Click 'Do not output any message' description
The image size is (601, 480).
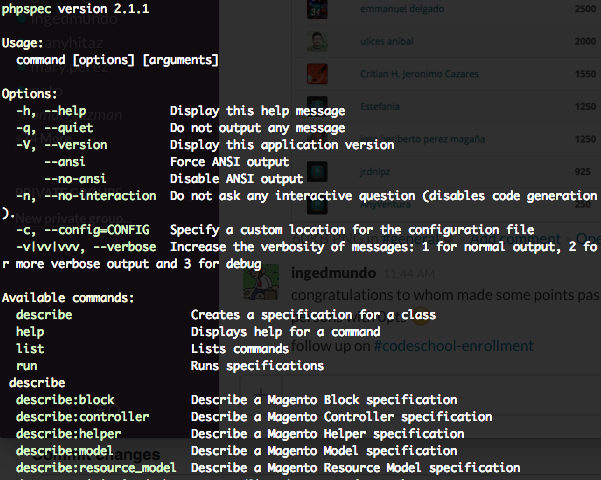click(258, 128)
